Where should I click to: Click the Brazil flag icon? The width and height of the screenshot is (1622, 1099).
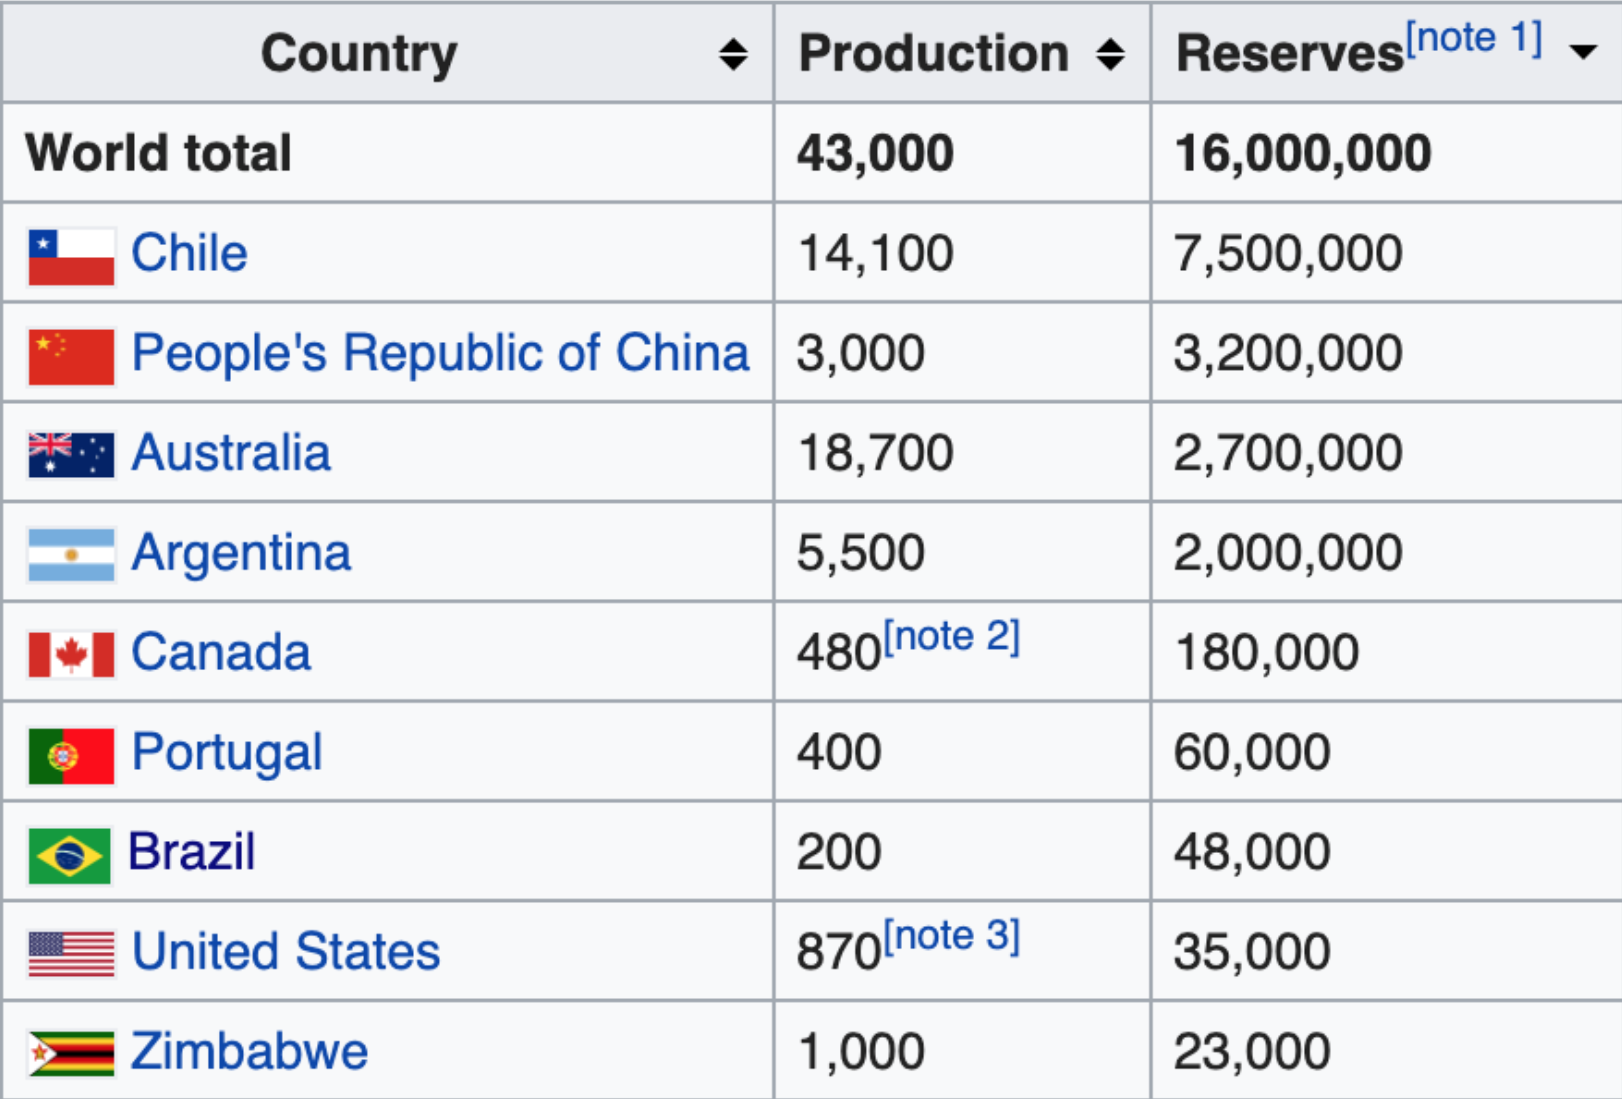pyautogui.click(x=69, y=856)
